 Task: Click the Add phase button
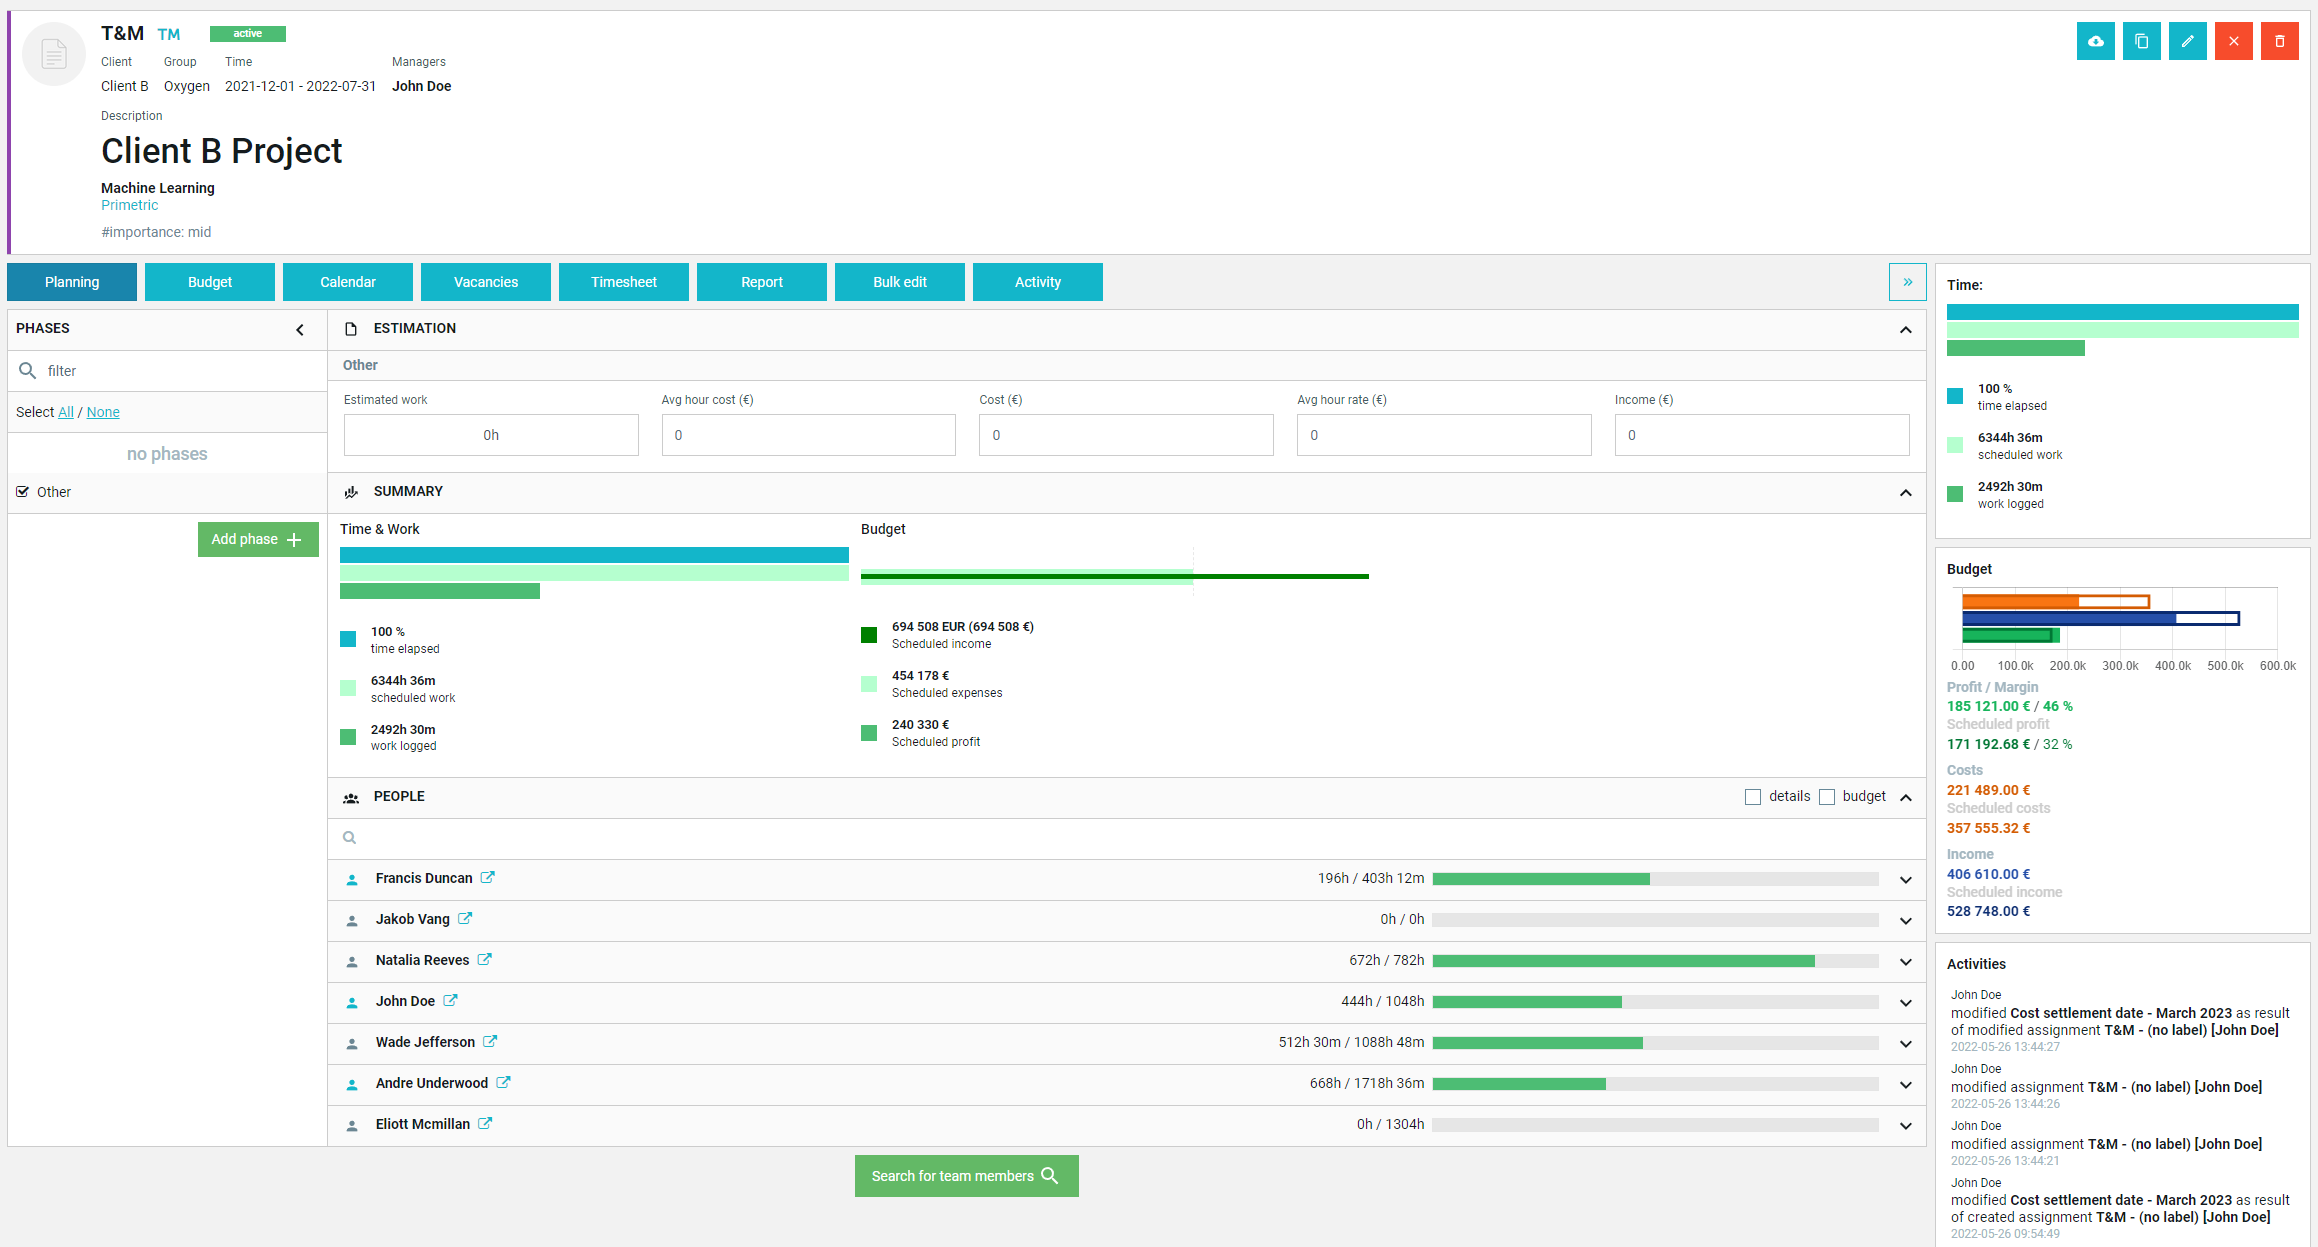258,539
